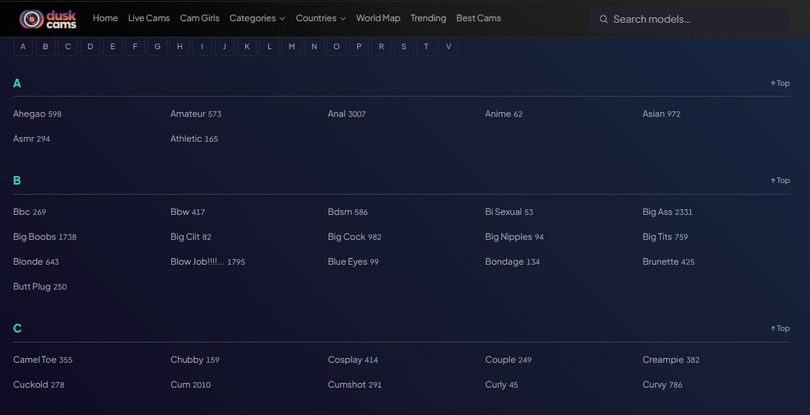Click the search magnifier icon
The image size is (810, 415).
603,19
